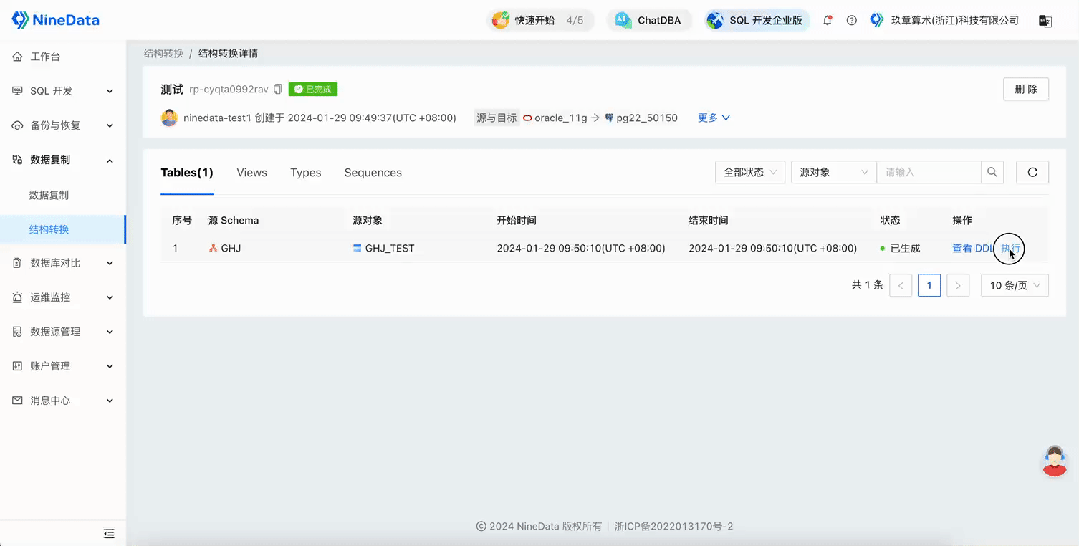Click the search magnifier icon
This screenshot has width=1079, height=546.
click(992, 173)
